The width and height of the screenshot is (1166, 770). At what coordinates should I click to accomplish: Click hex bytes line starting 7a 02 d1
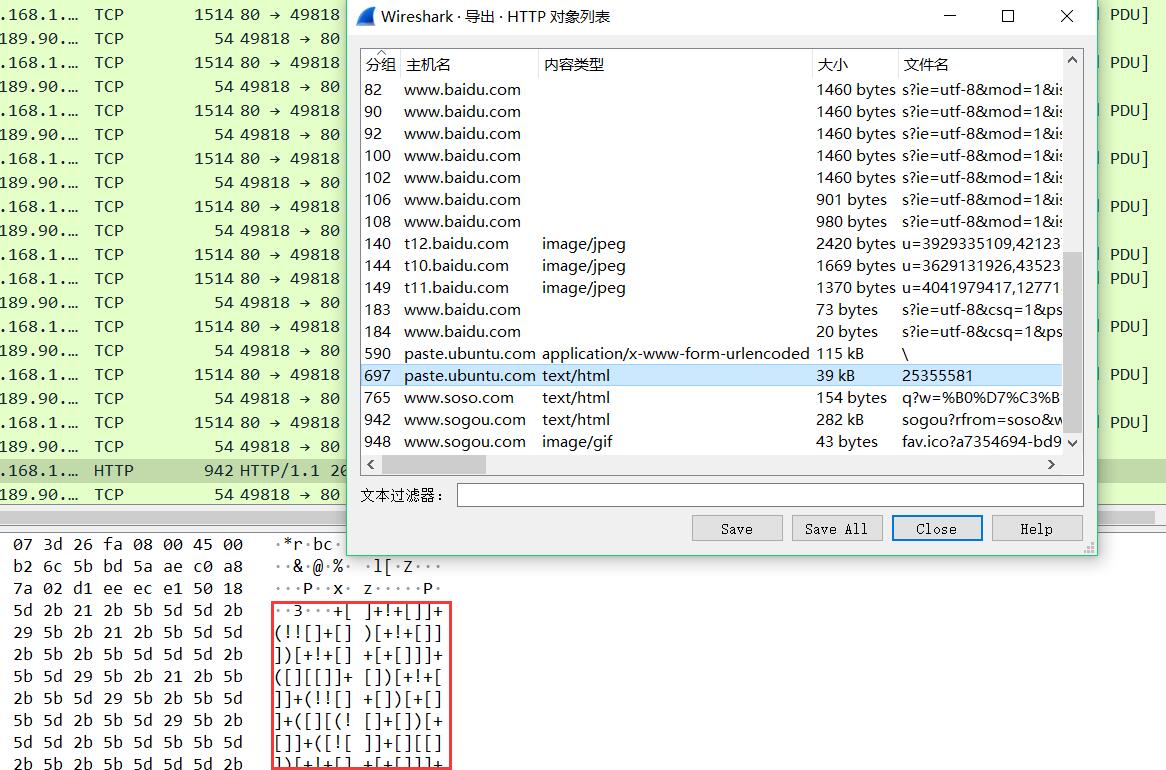[128, 588]
